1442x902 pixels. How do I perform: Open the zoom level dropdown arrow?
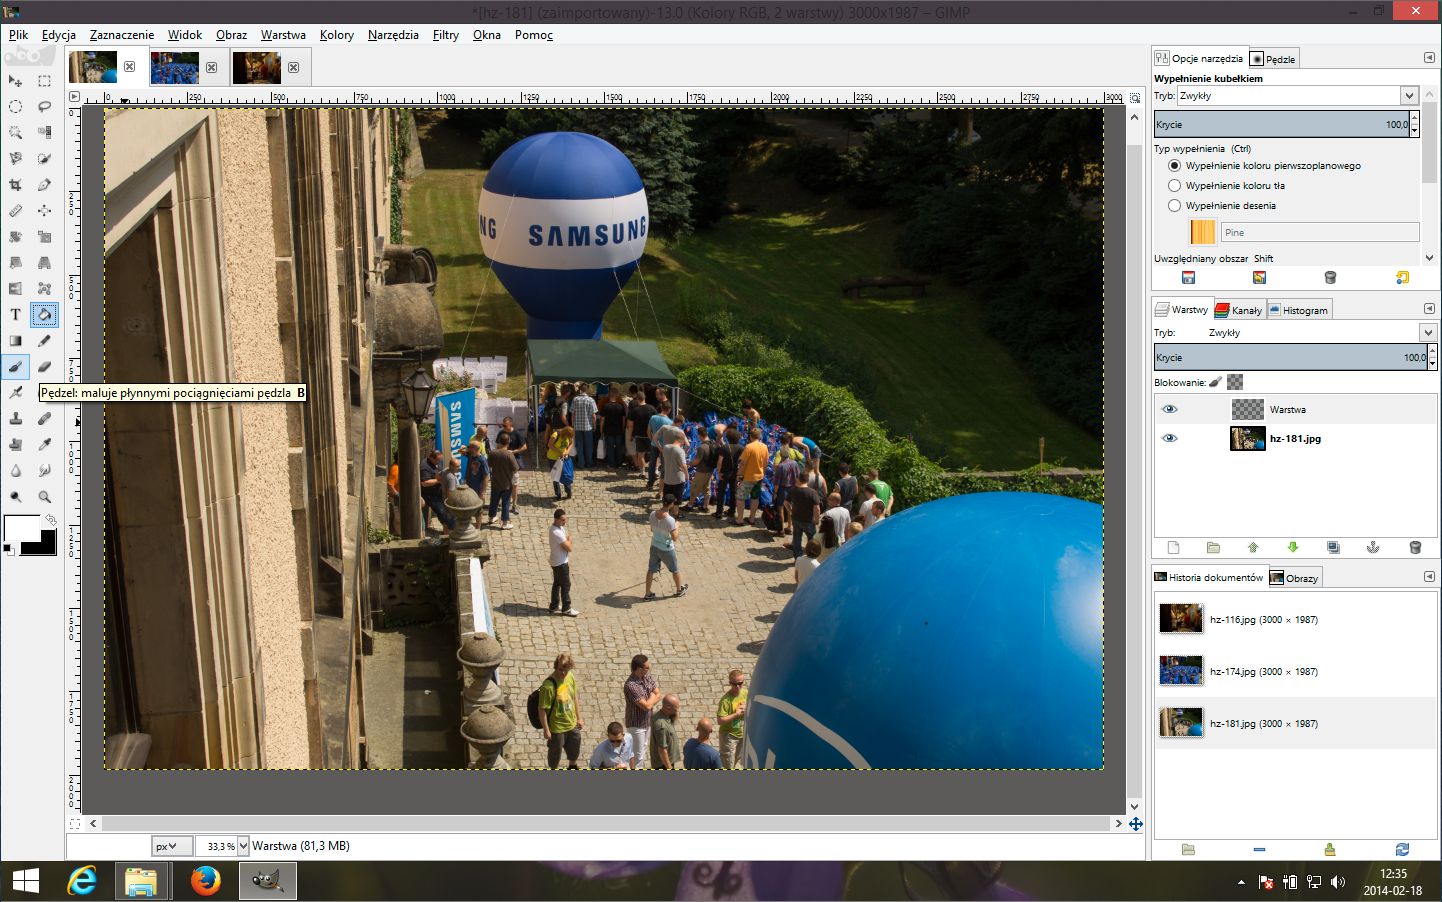coord(243,846)
